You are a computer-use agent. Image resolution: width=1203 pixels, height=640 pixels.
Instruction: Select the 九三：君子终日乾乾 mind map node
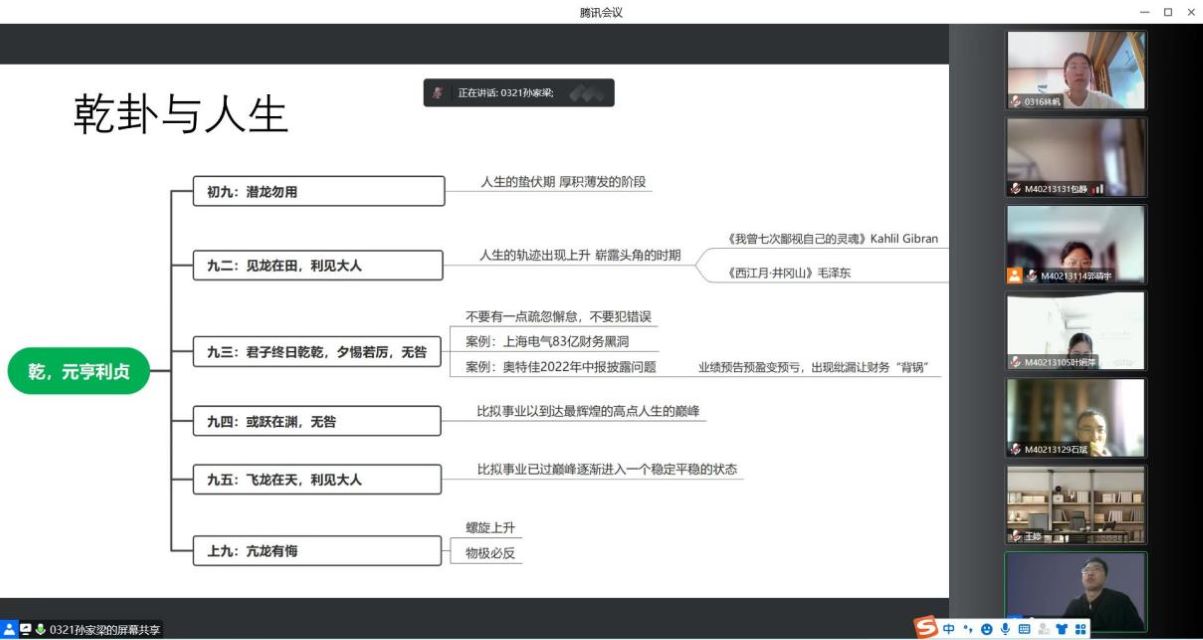pyautogui.click(x=317, y=351)
